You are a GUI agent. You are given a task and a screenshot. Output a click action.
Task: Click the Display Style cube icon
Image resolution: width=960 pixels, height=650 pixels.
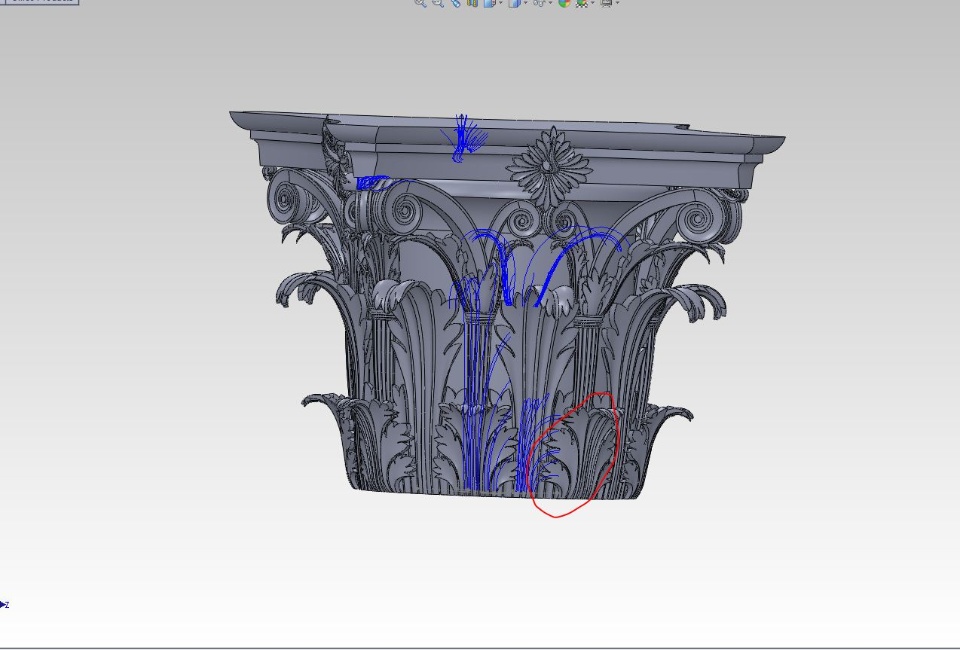514,3
